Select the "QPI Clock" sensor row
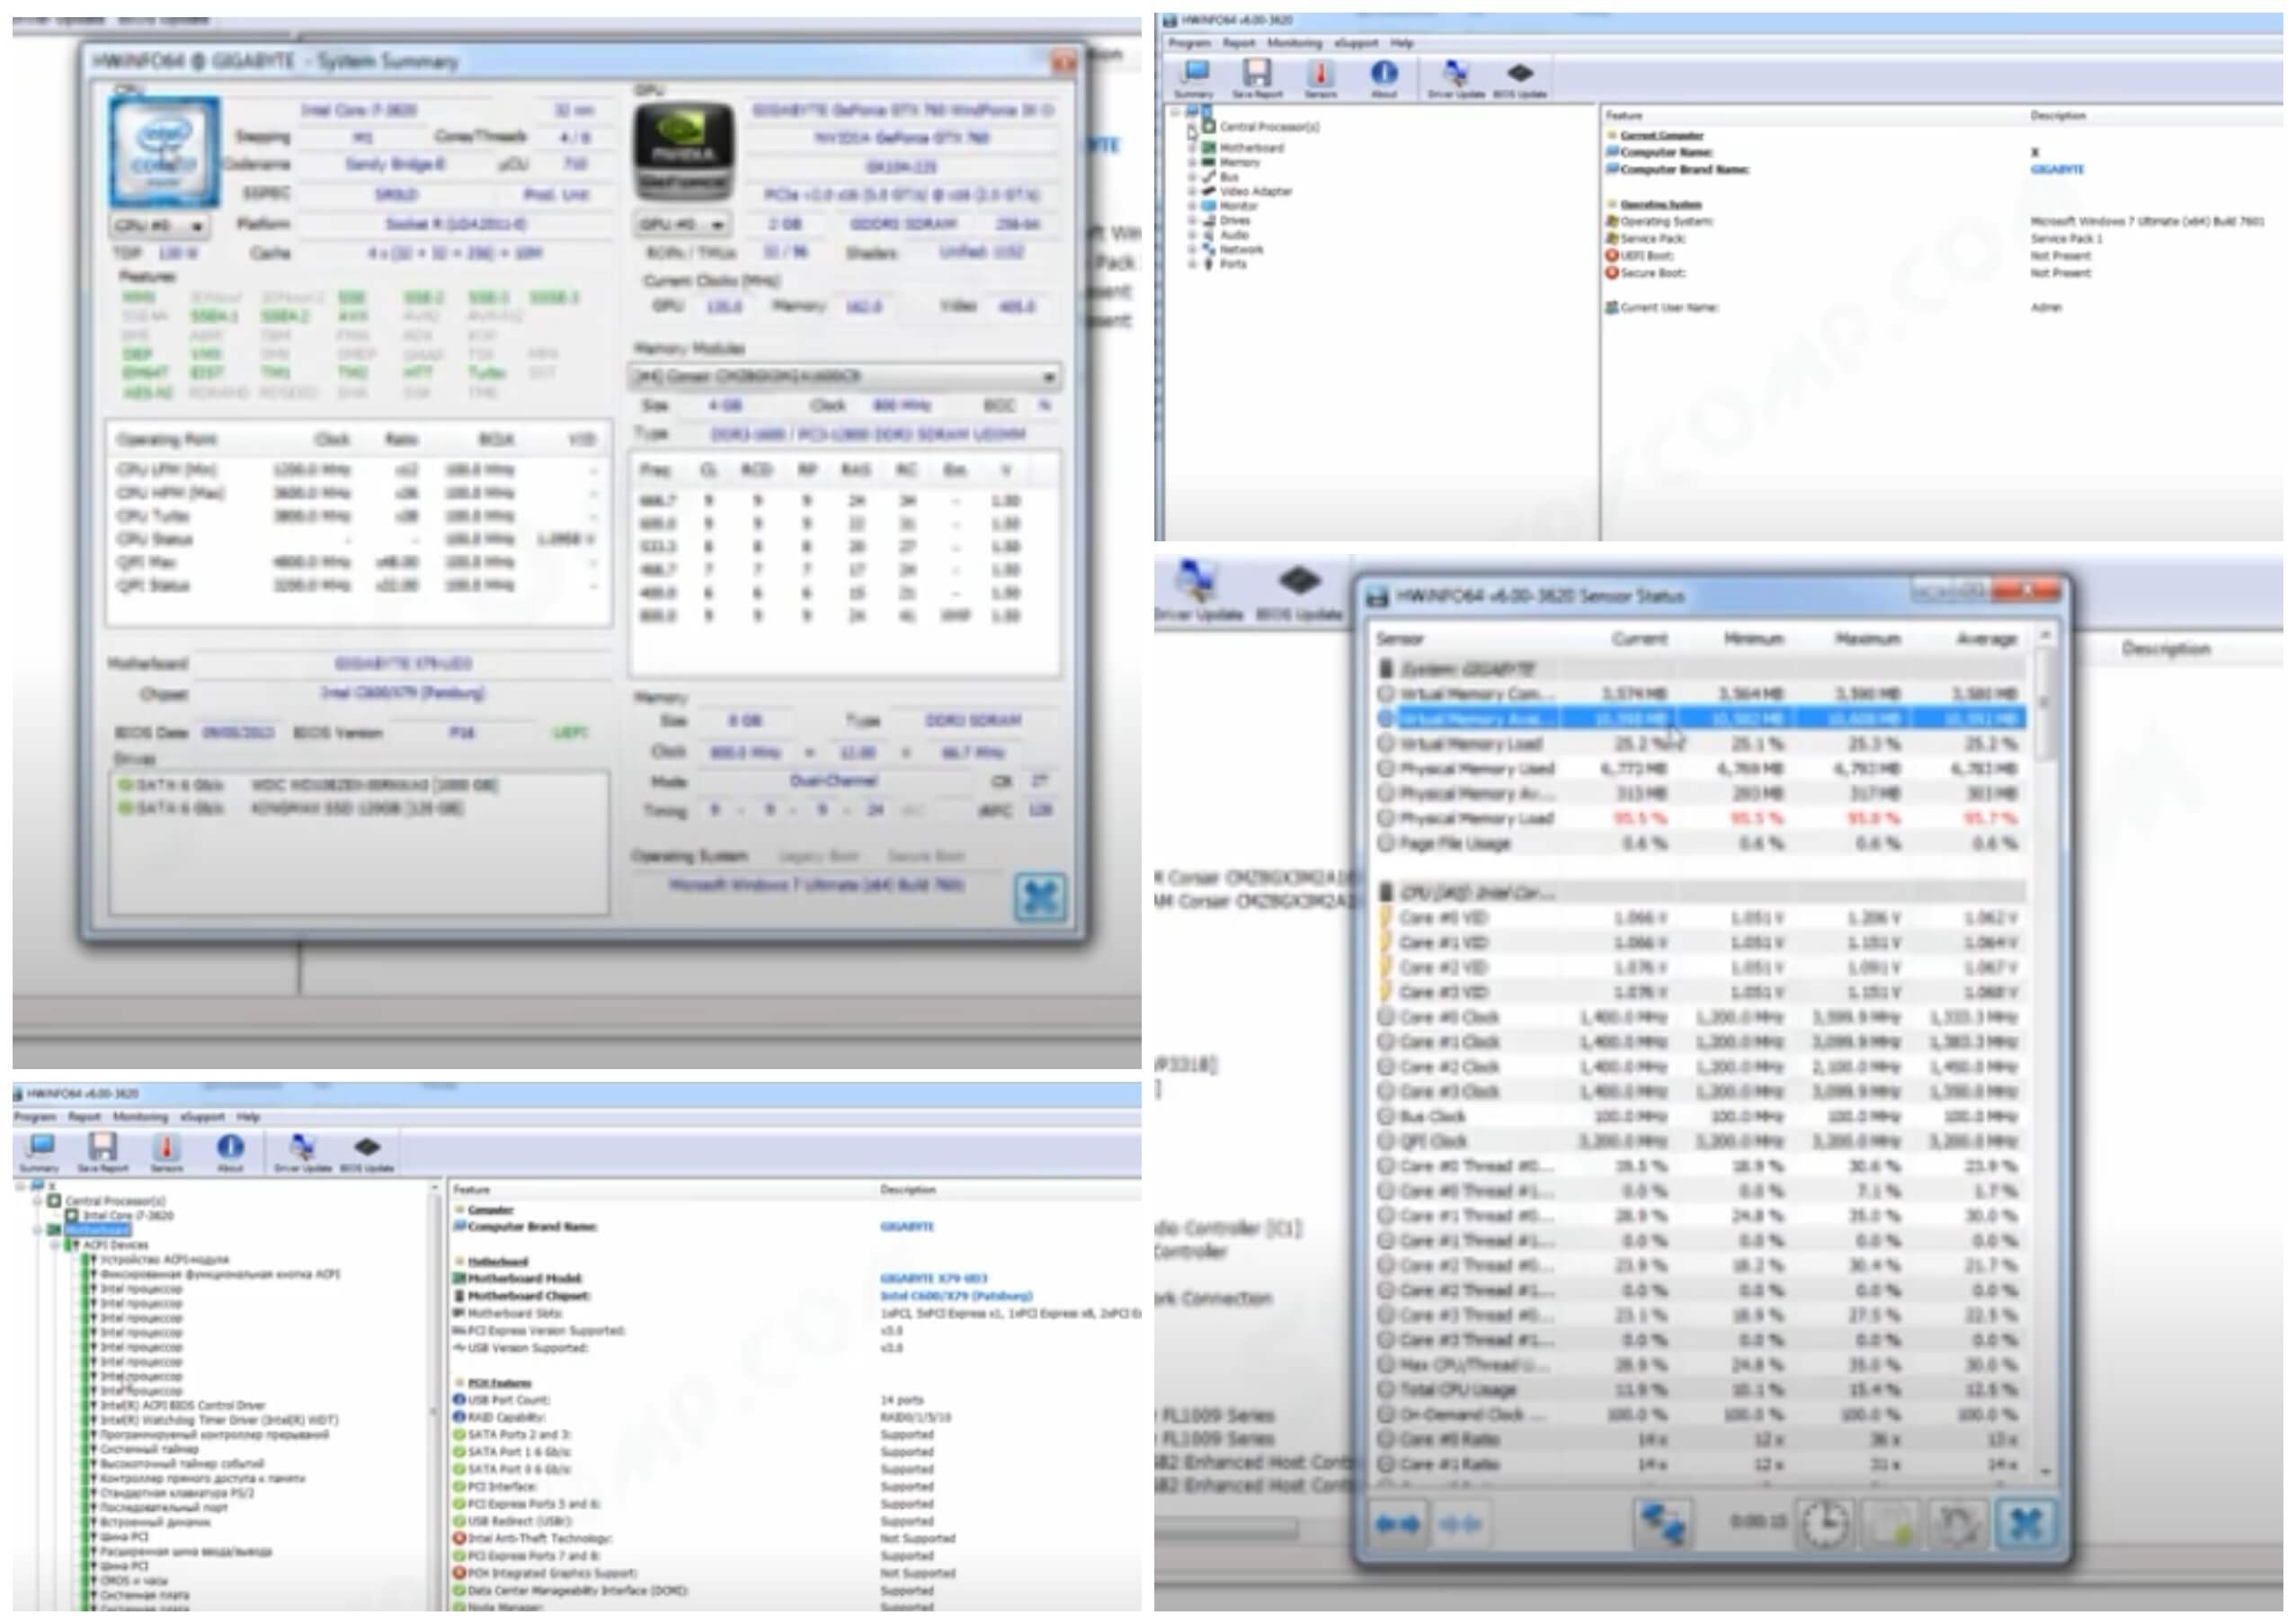This screenshot has height=1624, width=2296. click(x=1701, y=1142)
